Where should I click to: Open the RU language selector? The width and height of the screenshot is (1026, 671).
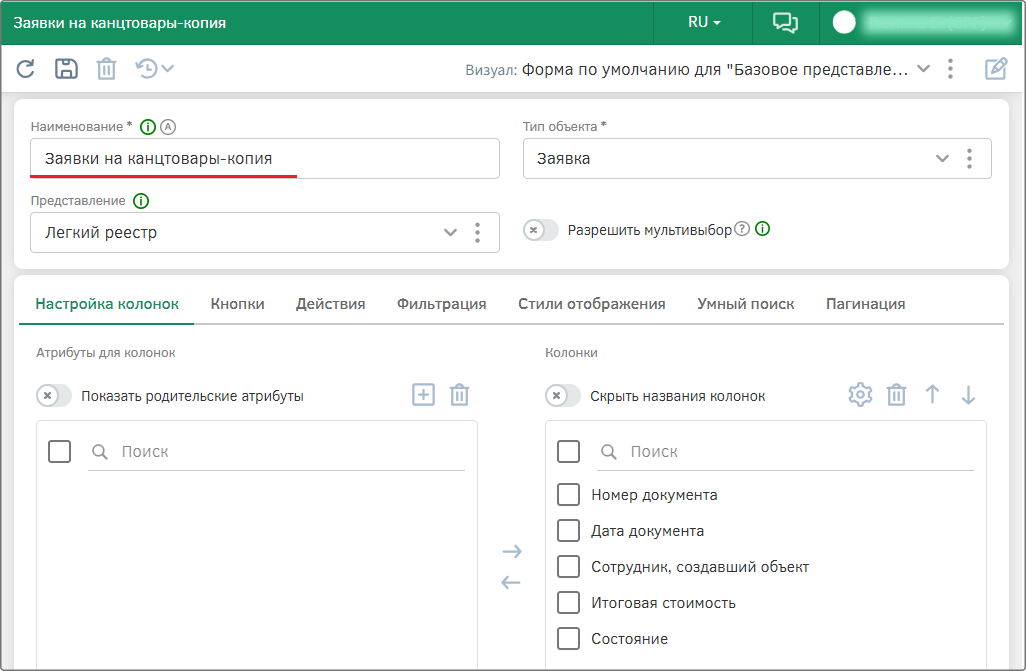[x=704, y=22]
